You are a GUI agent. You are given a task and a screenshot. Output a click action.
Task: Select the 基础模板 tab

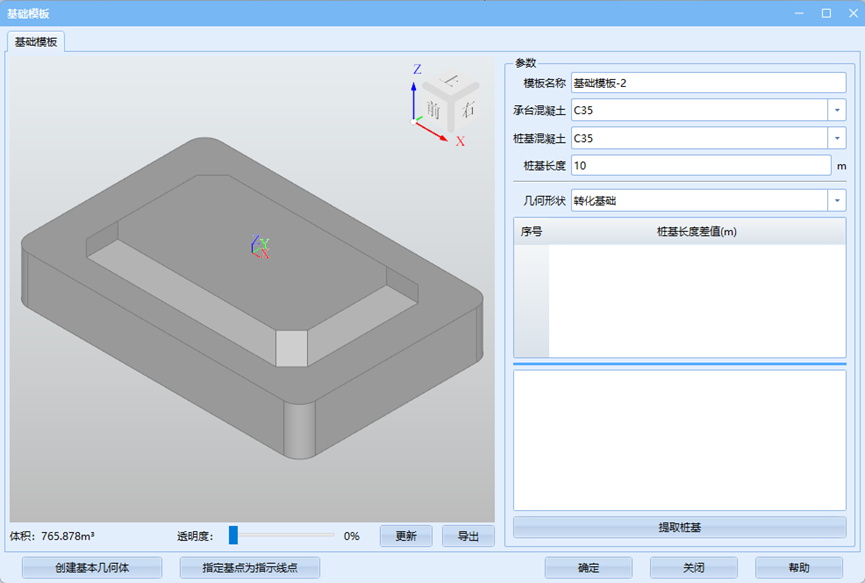(x=36, y=42)
